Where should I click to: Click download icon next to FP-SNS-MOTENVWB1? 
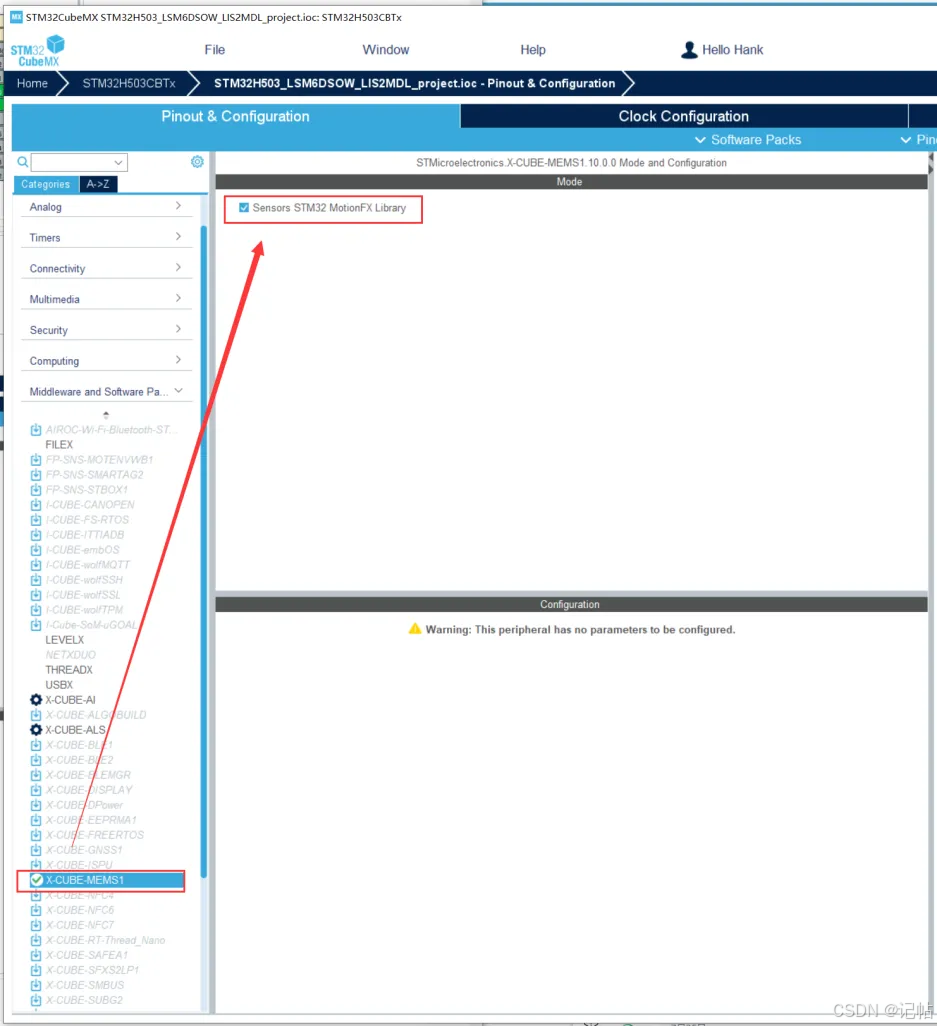[x=36, y=460]
